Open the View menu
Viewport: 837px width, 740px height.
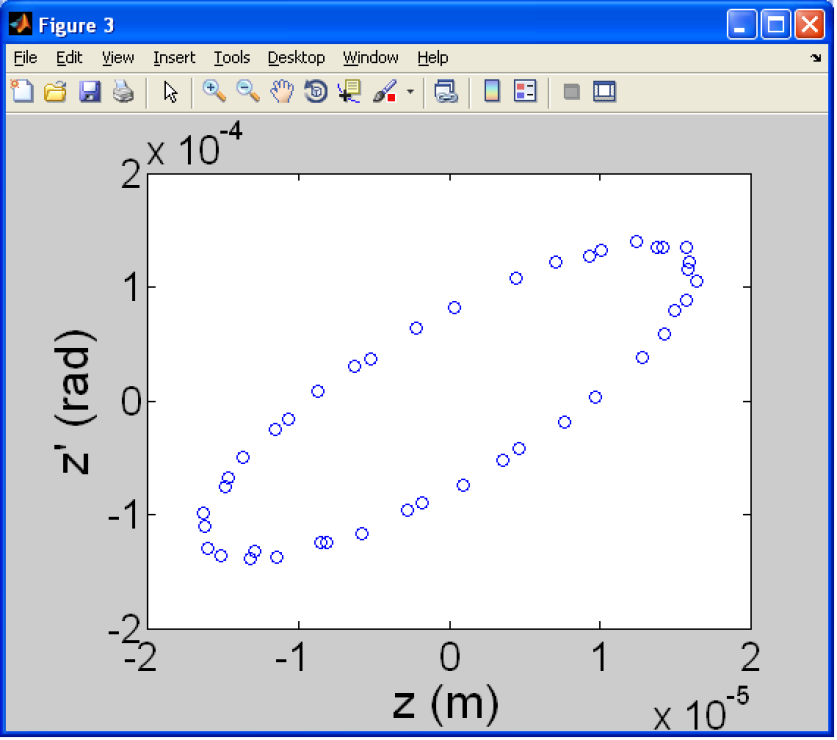pos(118,58)
